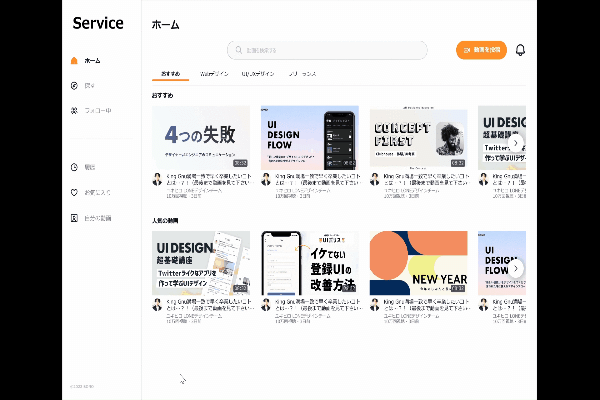Viewport: 600px width, 400px height.
Task: Open the orange ホーム home icon in sidebar
Action: pyautogui.click(x=74, y=60)
